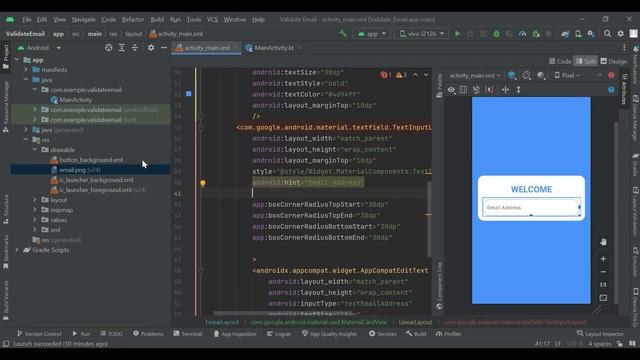This screenshot has height=360, width=640.
Task: Open App Quality Insights tool window
Action: click(329, 334)
